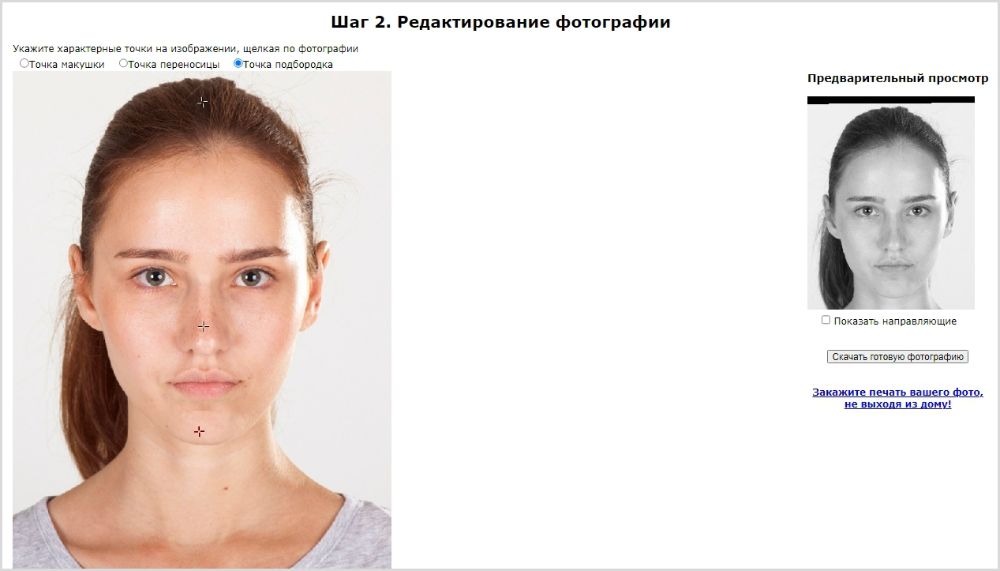The width and height of the screenshot is (1000, 571).
Task: Click the "Предварительный просмотр" heading
Action: [x=897, y=78]
